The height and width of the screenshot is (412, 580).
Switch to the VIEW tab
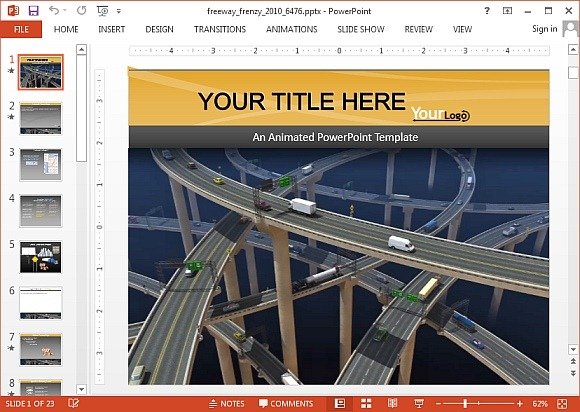(x=462, y=29)
